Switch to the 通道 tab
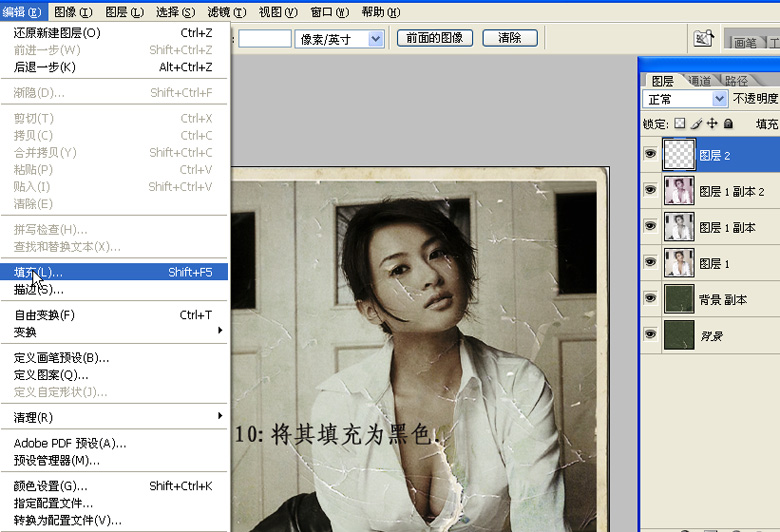 700,80
